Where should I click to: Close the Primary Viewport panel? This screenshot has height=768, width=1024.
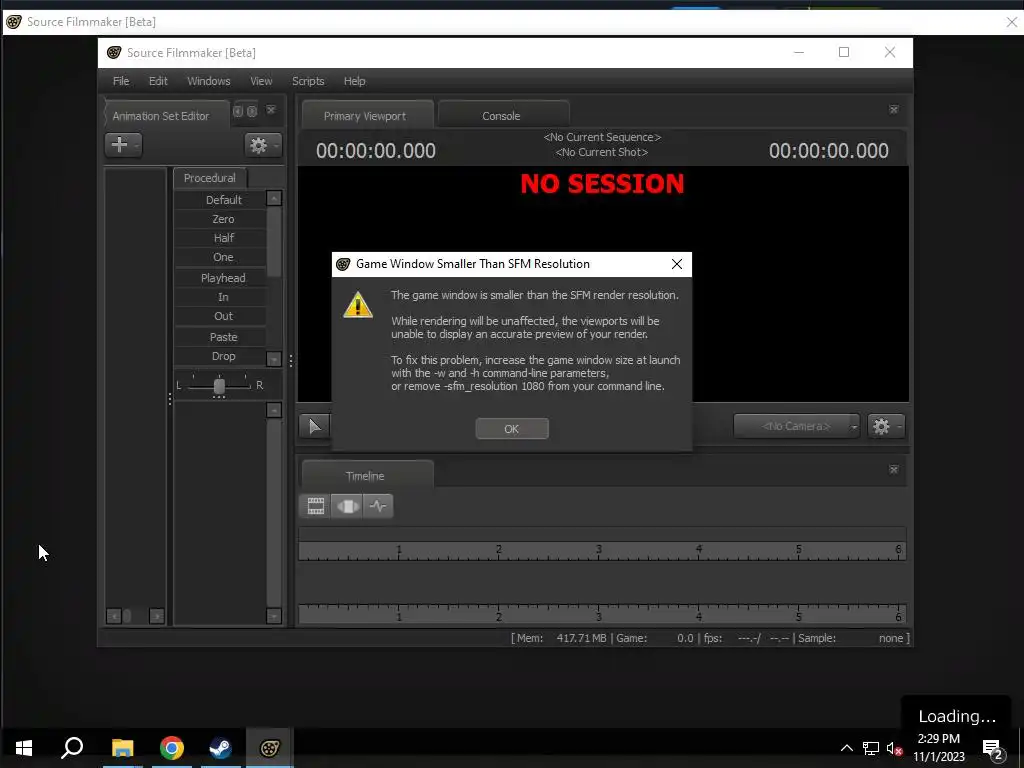894,110
